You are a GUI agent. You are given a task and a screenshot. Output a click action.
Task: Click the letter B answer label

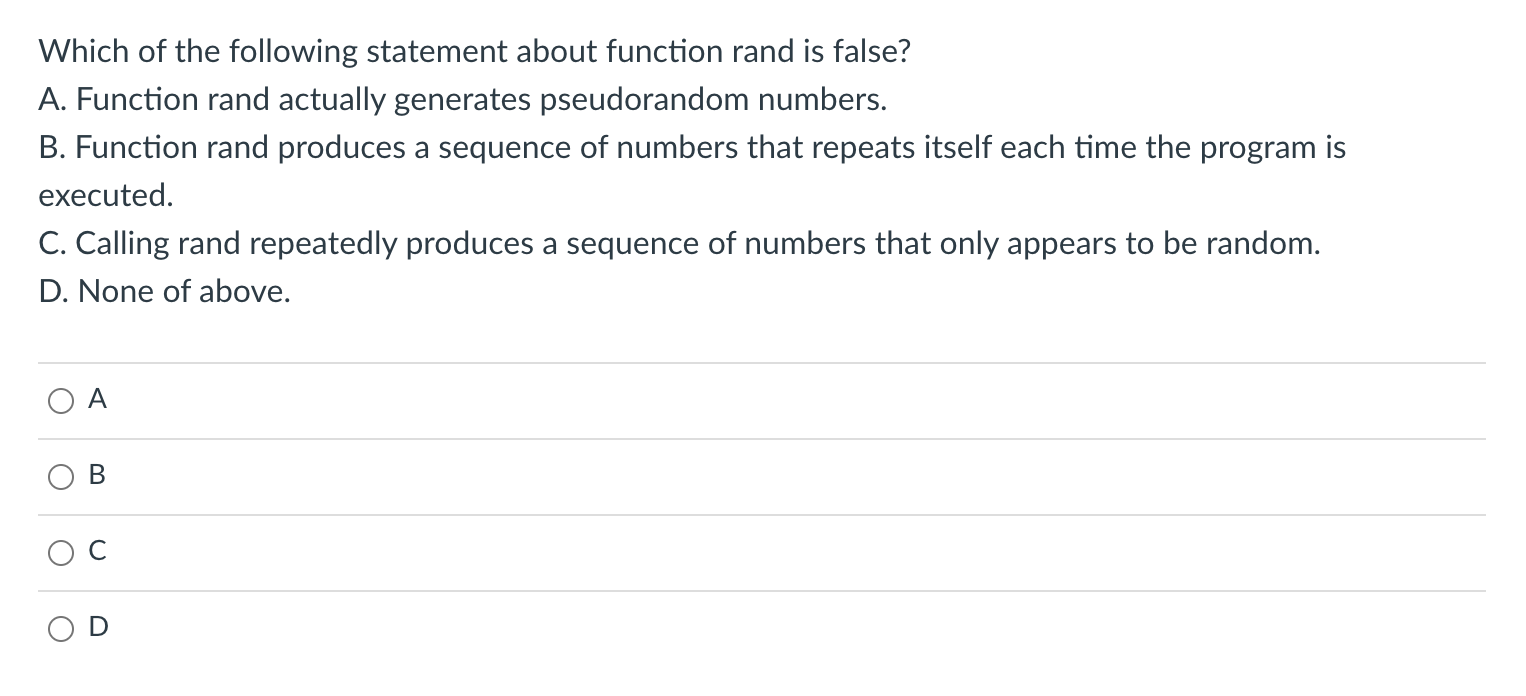(97, 476)
